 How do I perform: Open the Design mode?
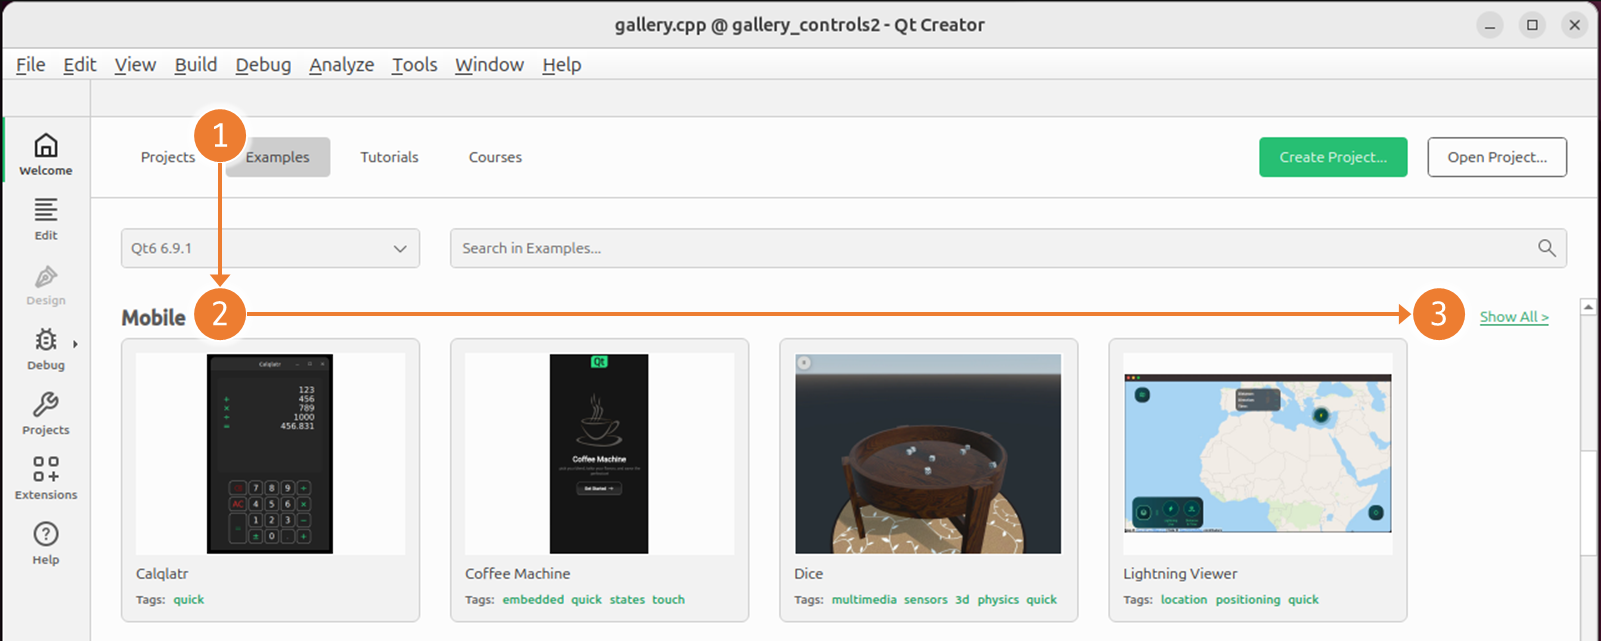[x=46, y=285]
